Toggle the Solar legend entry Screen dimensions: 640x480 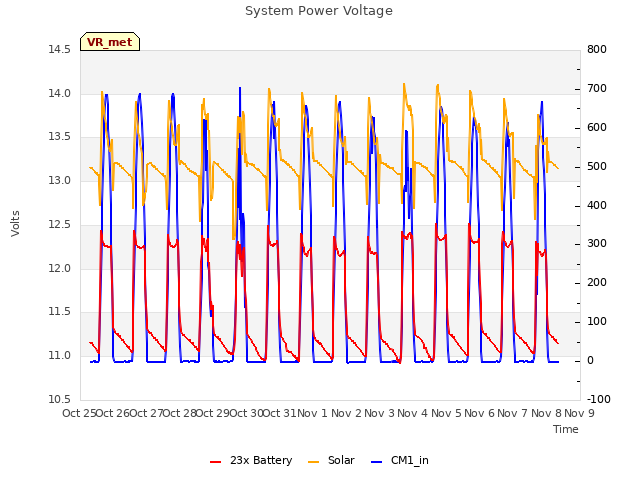click(x=331, y=460)
